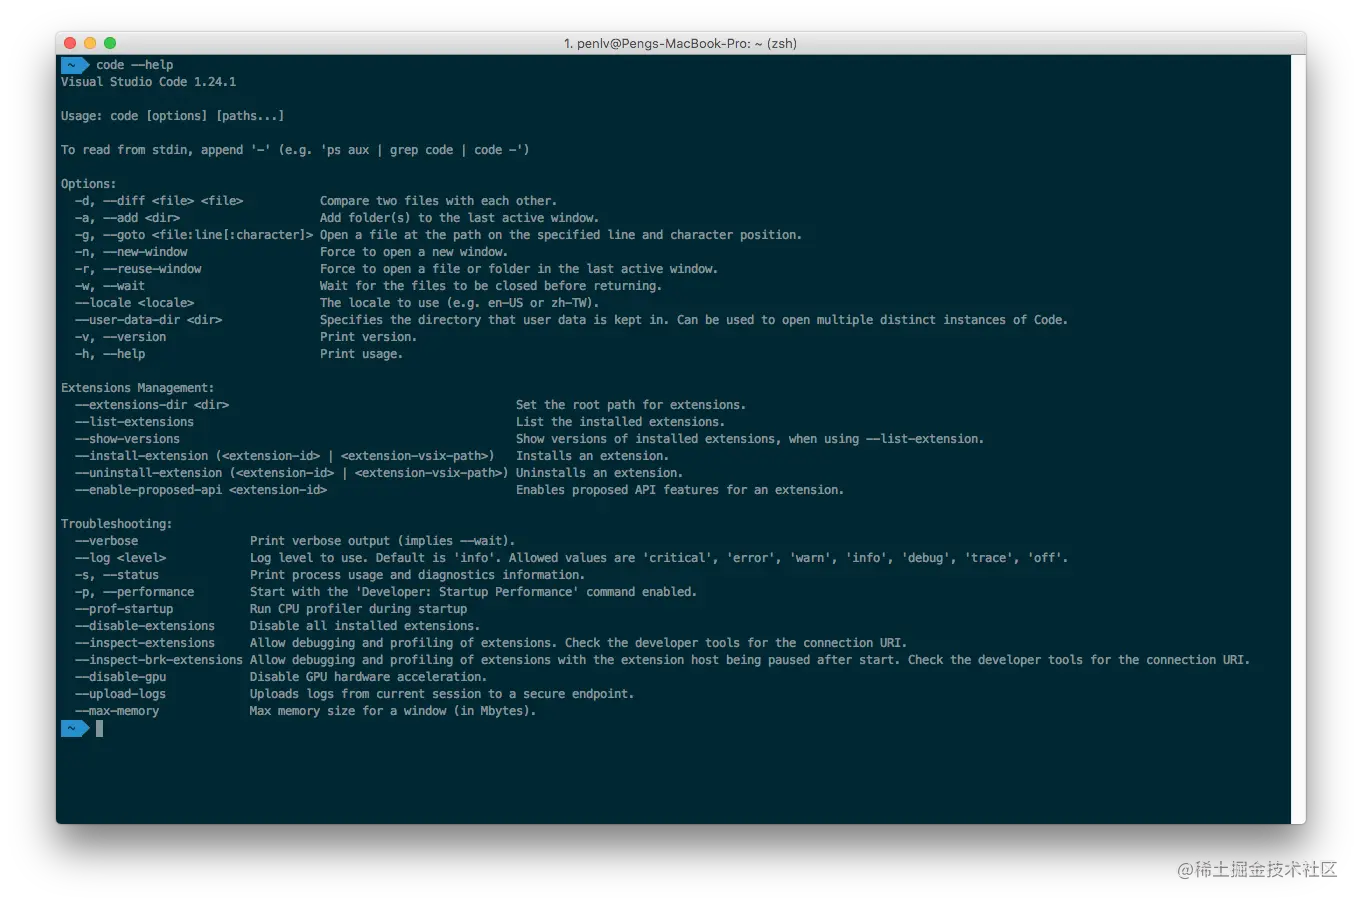Click 'Compare two files with each other.'

click(x=439, y=201)
